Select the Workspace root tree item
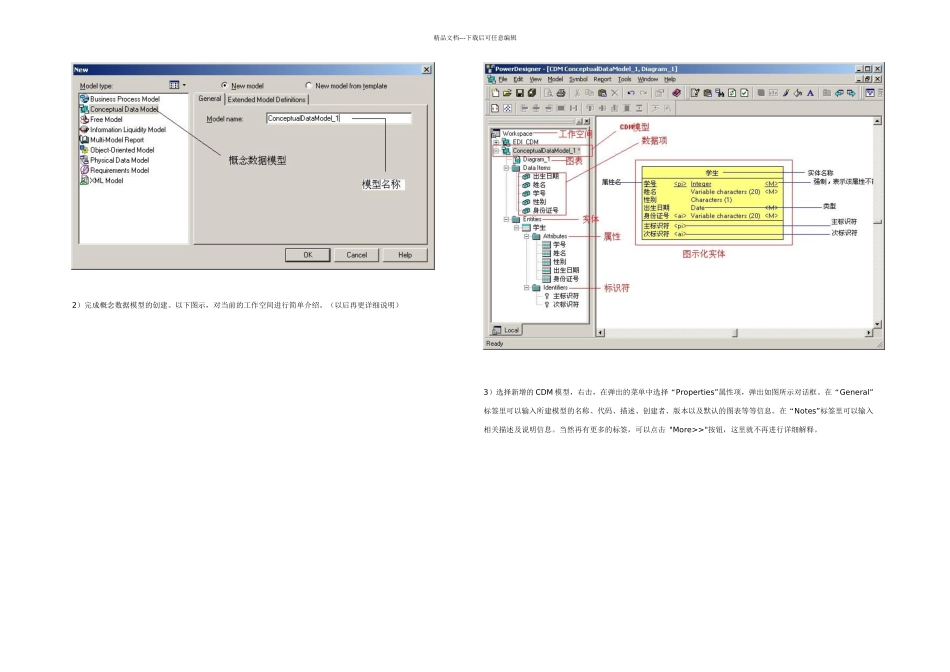 (512, 133)
